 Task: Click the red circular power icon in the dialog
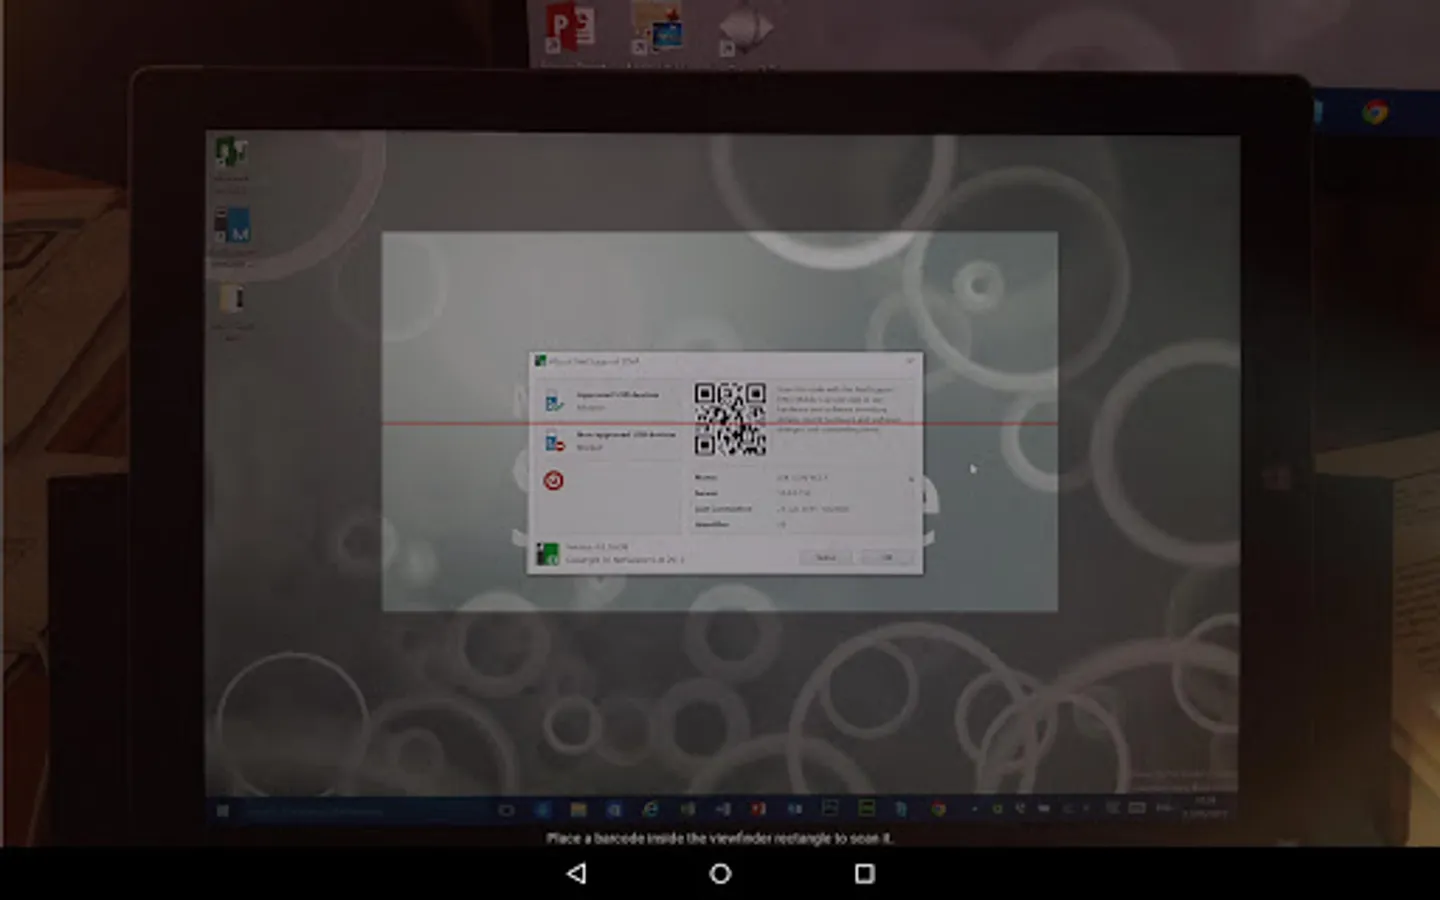coord(553,480)
